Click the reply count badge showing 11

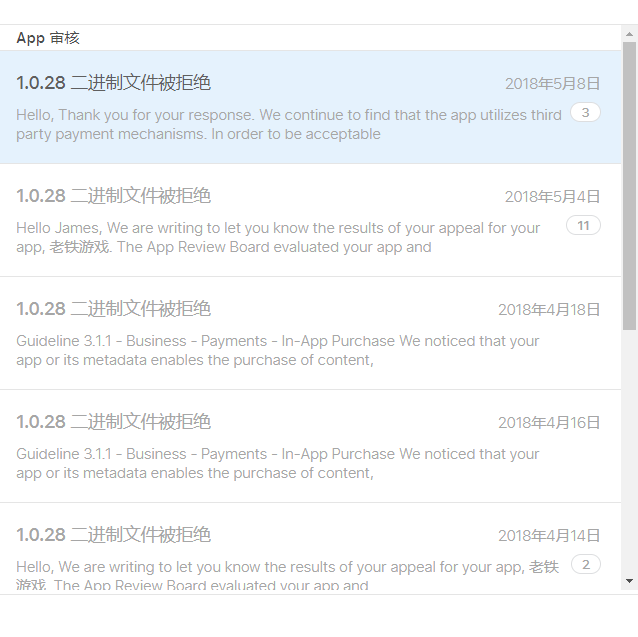pos(583,225)
